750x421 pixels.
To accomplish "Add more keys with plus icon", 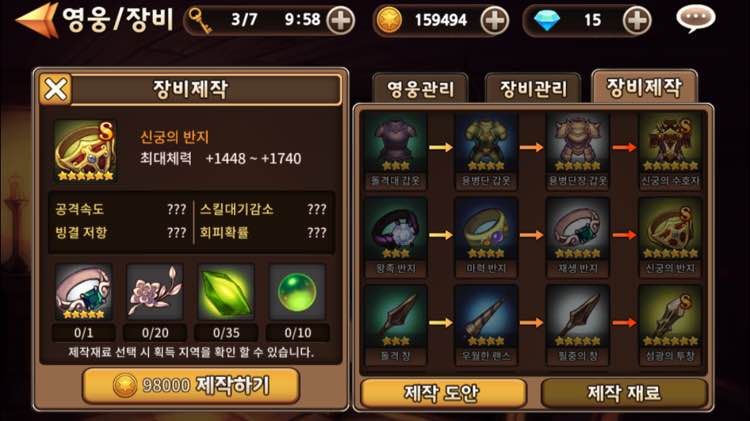I will pos(340,21).
